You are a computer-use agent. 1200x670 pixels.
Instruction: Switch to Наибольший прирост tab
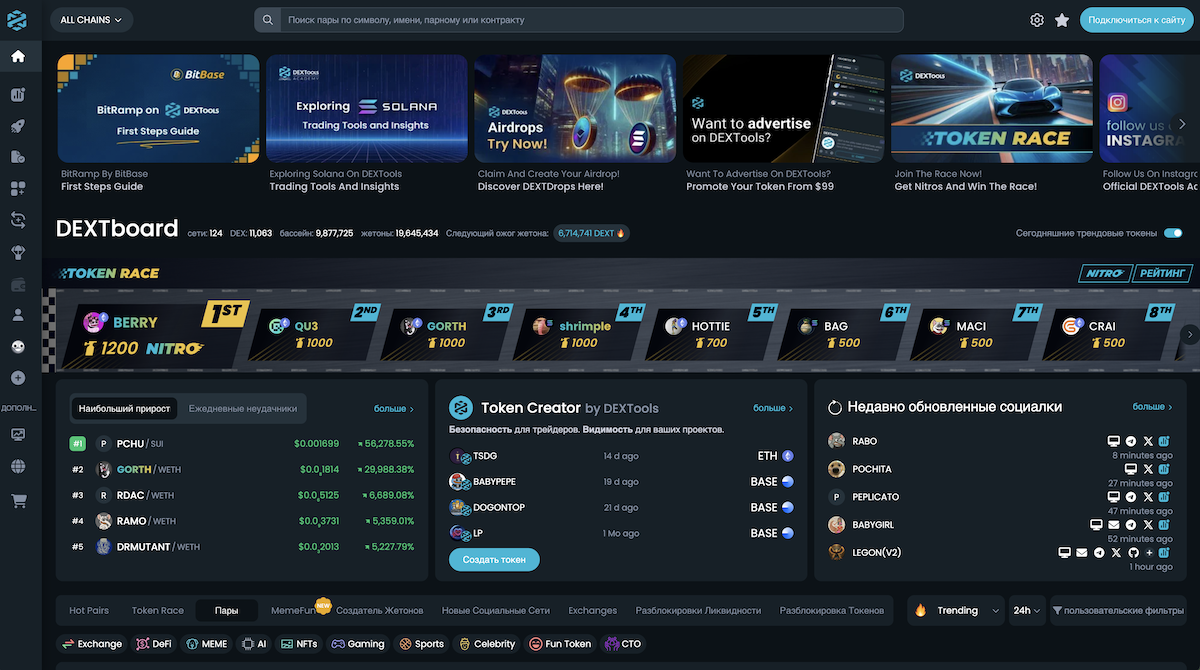tap(126, 409)
